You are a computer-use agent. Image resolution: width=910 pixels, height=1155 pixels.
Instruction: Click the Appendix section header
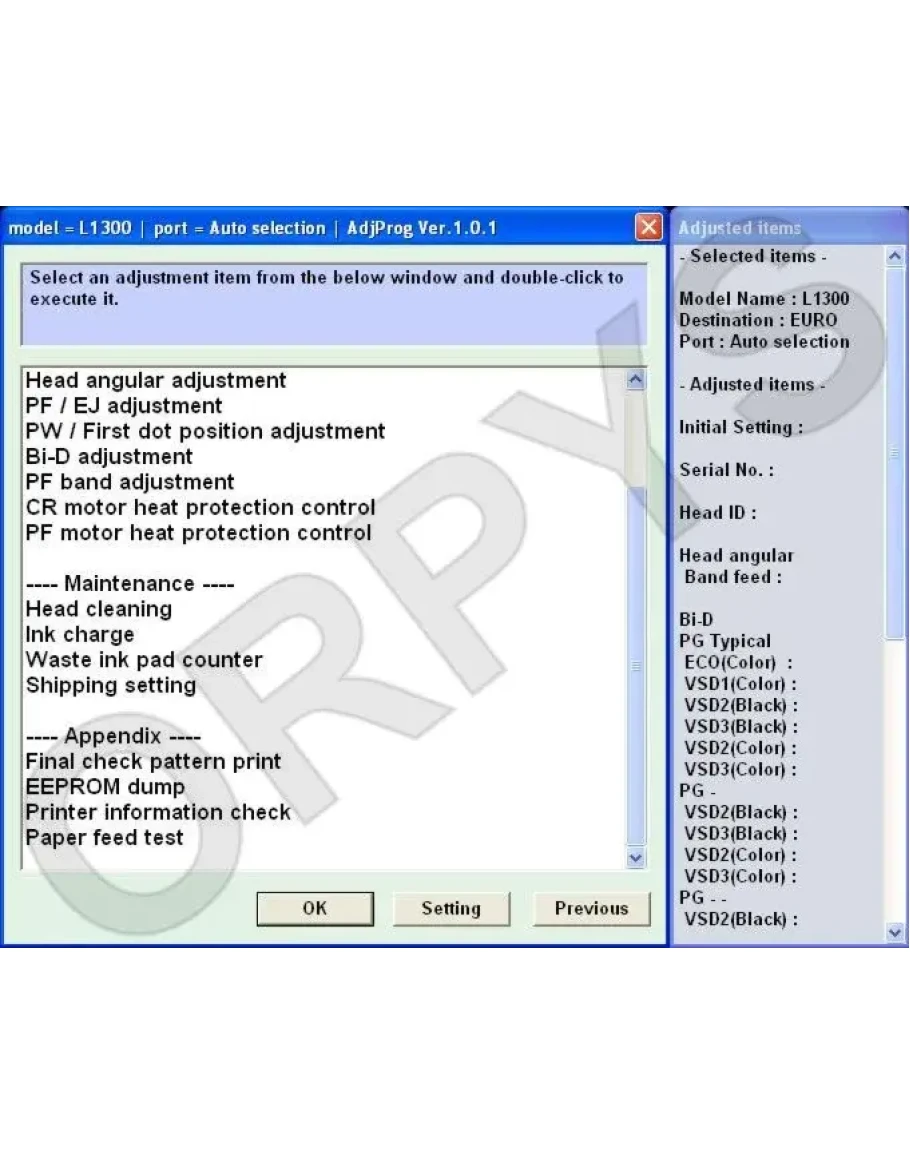click(113, 736)
